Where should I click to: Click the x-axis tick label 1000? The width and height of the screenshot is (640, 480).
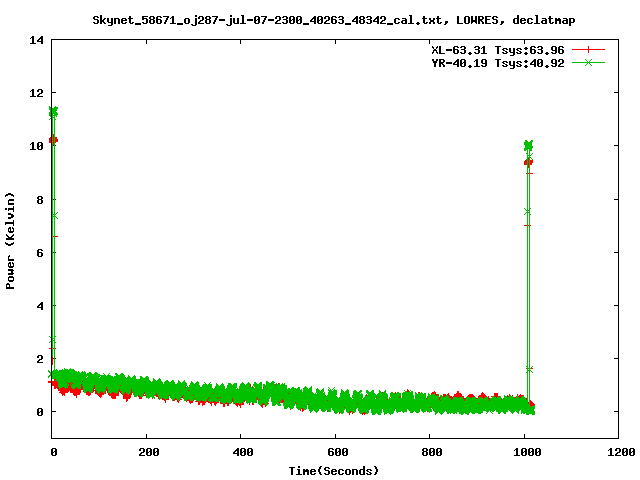[x=527, y=452]
